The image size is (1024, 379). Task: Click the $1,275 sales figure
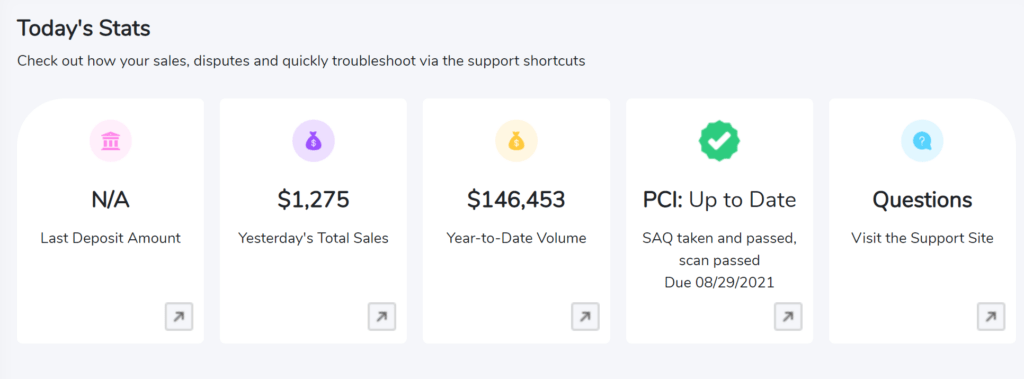point(313,200)
